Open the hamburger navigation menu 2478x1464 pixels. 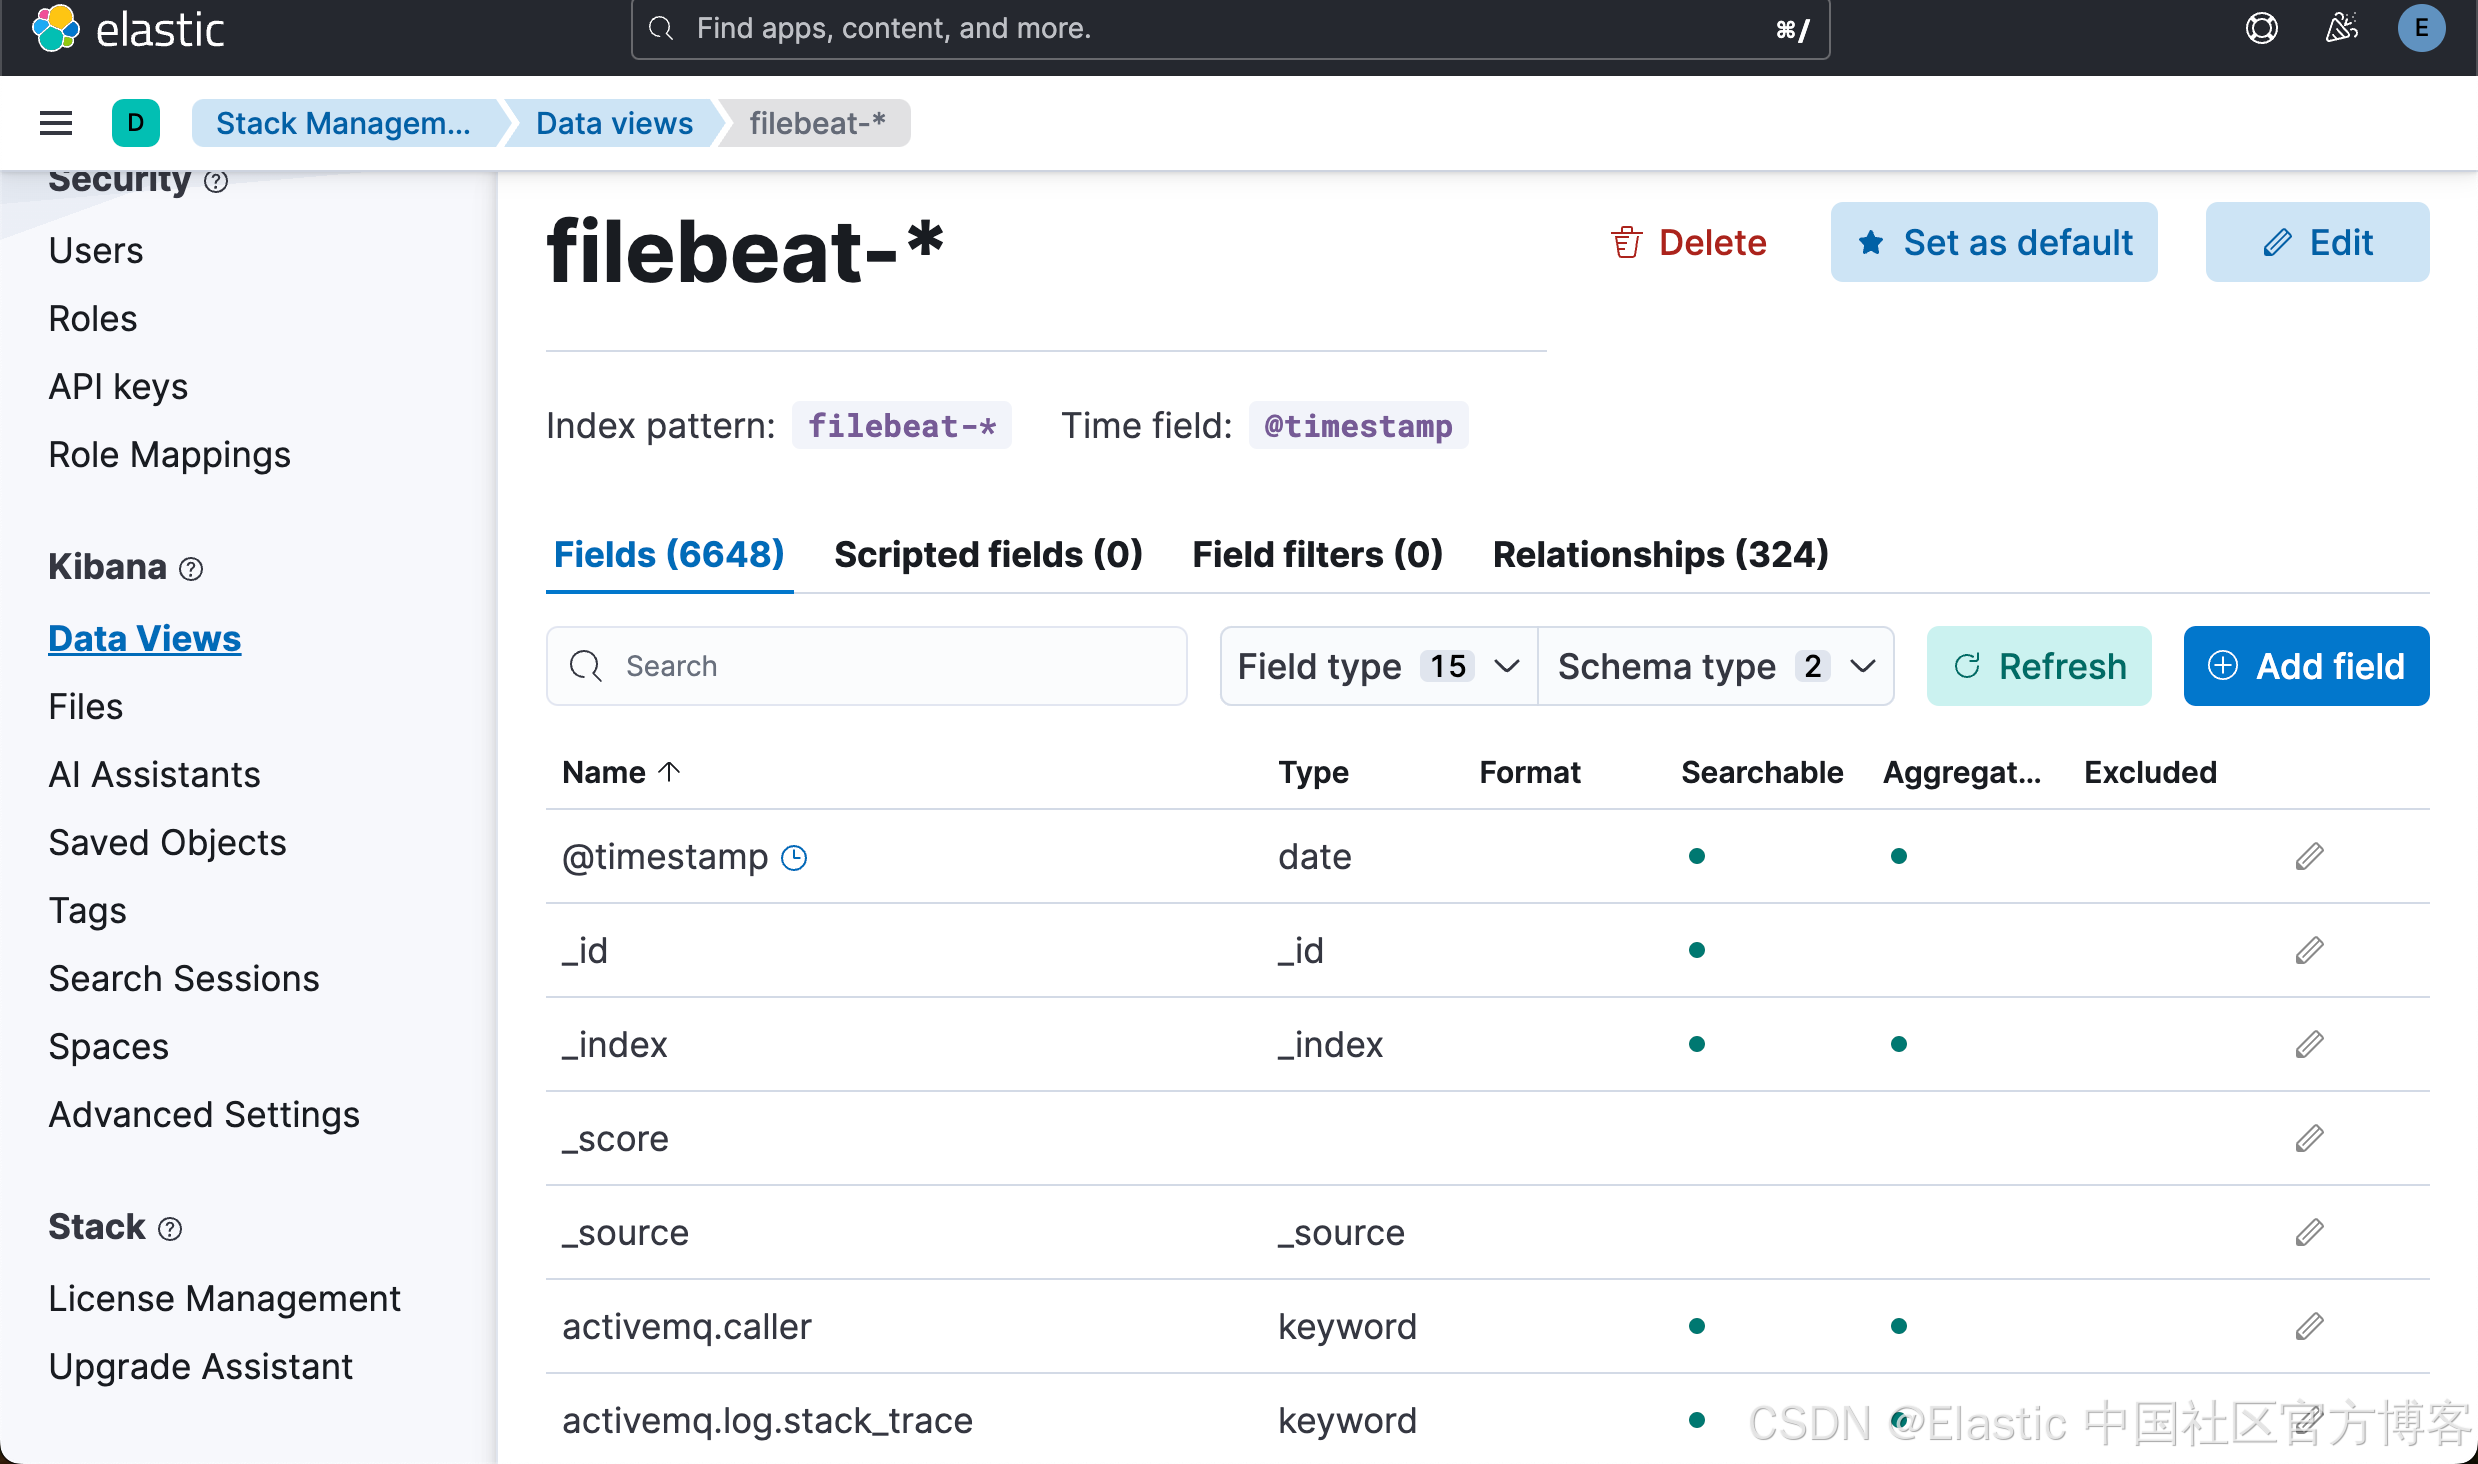[x=56, y=123]
